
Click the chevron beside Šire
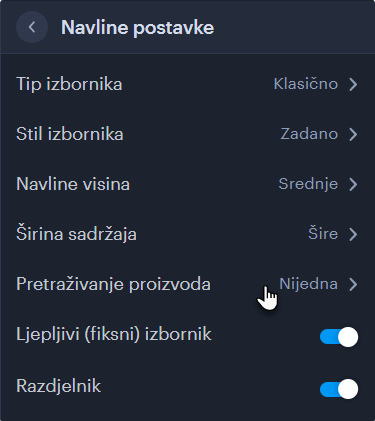point(353,234)
